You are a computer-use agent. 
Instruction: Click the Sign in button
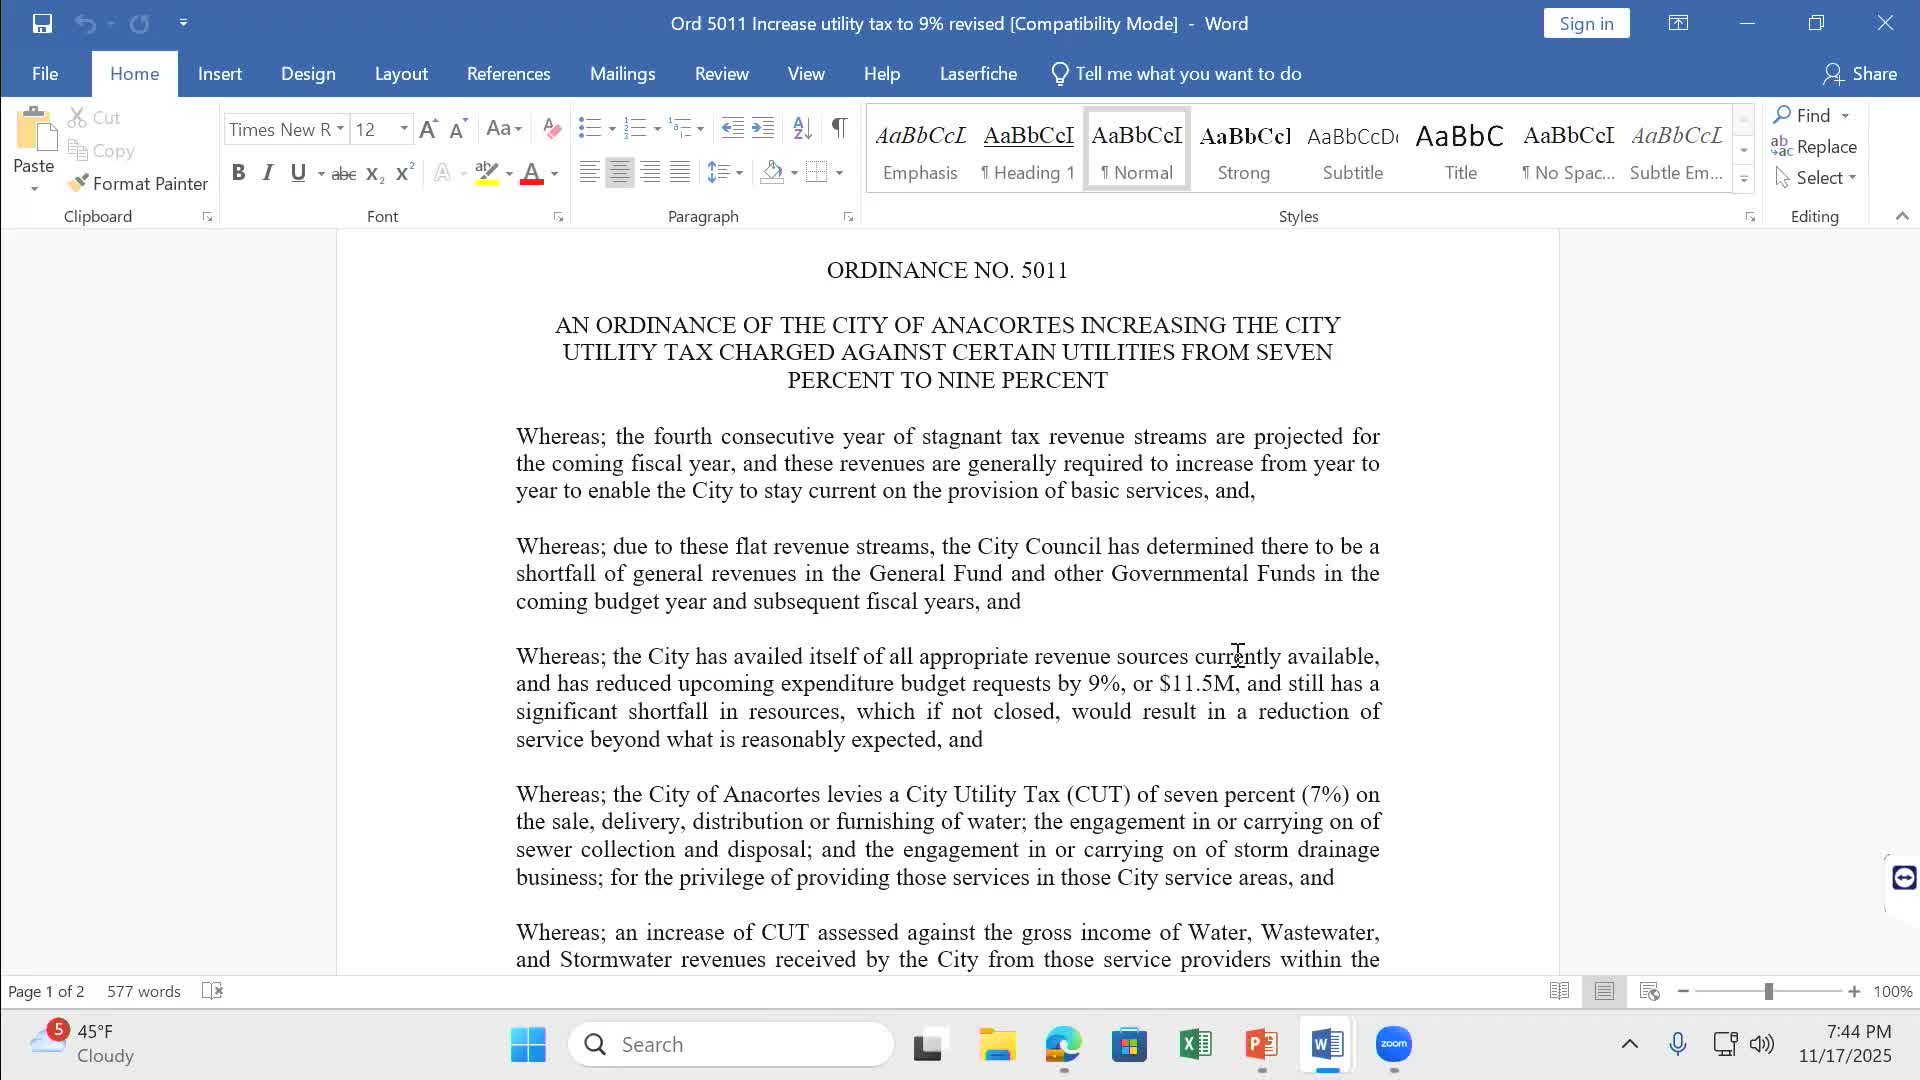click(1587, 22)
